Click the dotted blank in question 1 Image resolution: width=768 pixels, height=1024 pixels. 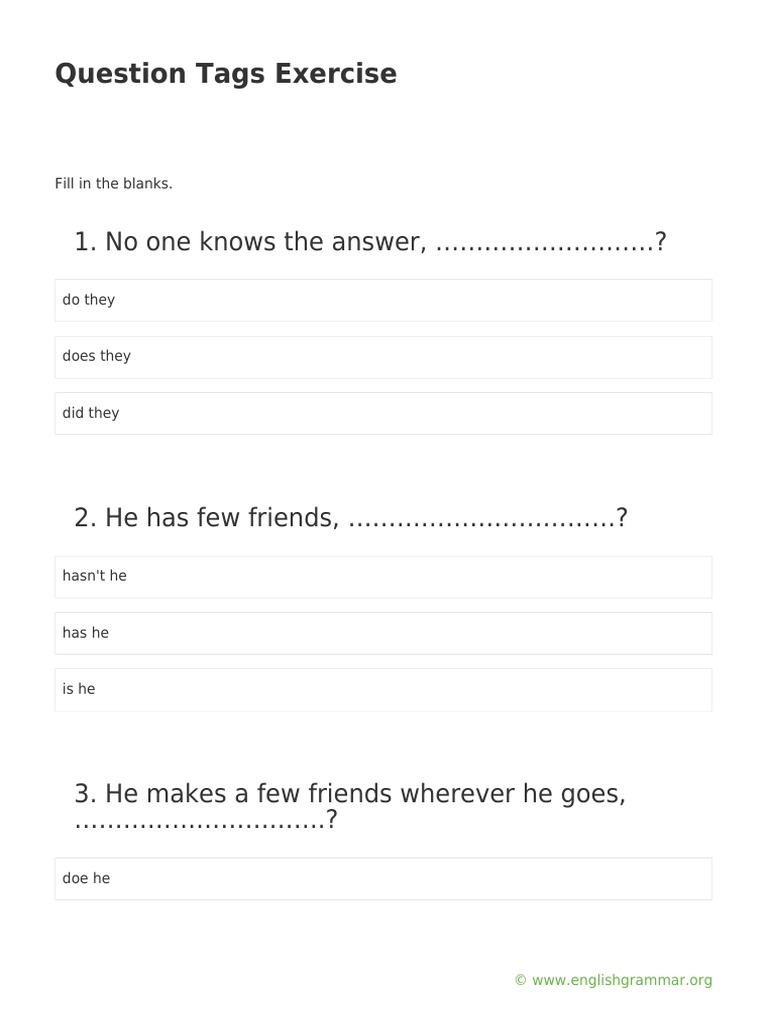coord(545,244)
